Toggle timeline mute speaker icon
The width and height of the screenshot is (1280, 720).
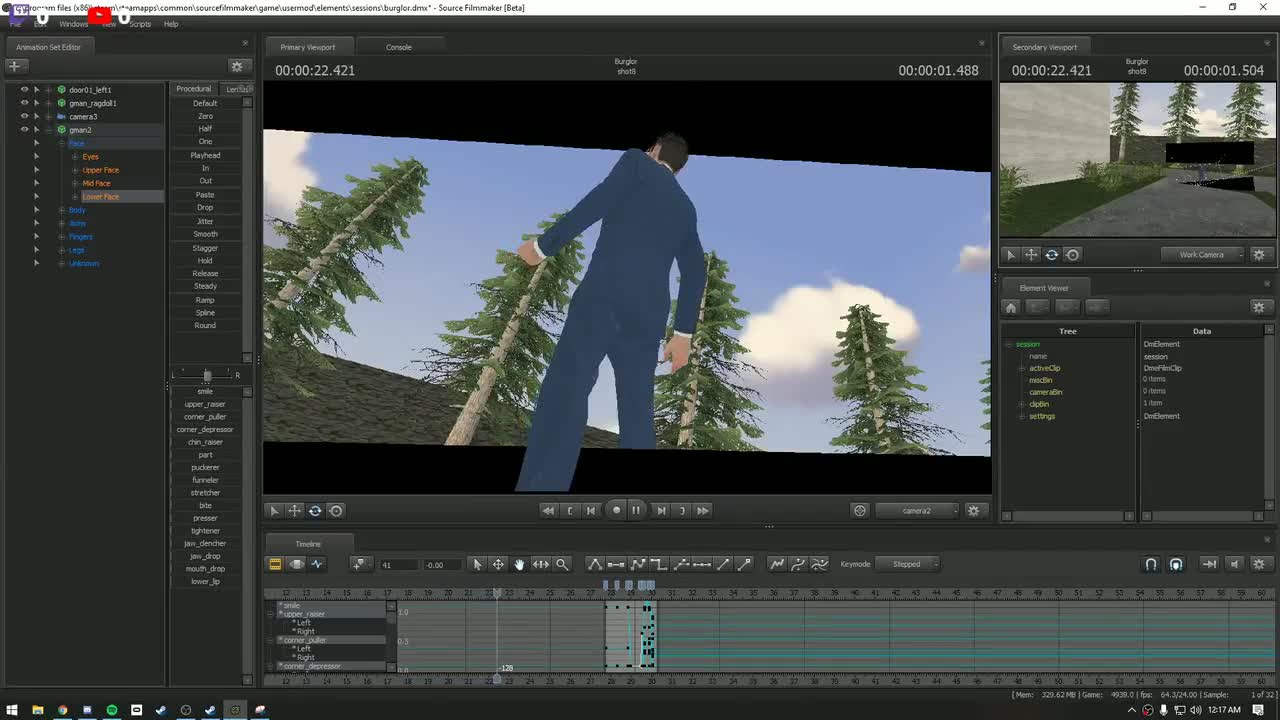[1235, 564]
